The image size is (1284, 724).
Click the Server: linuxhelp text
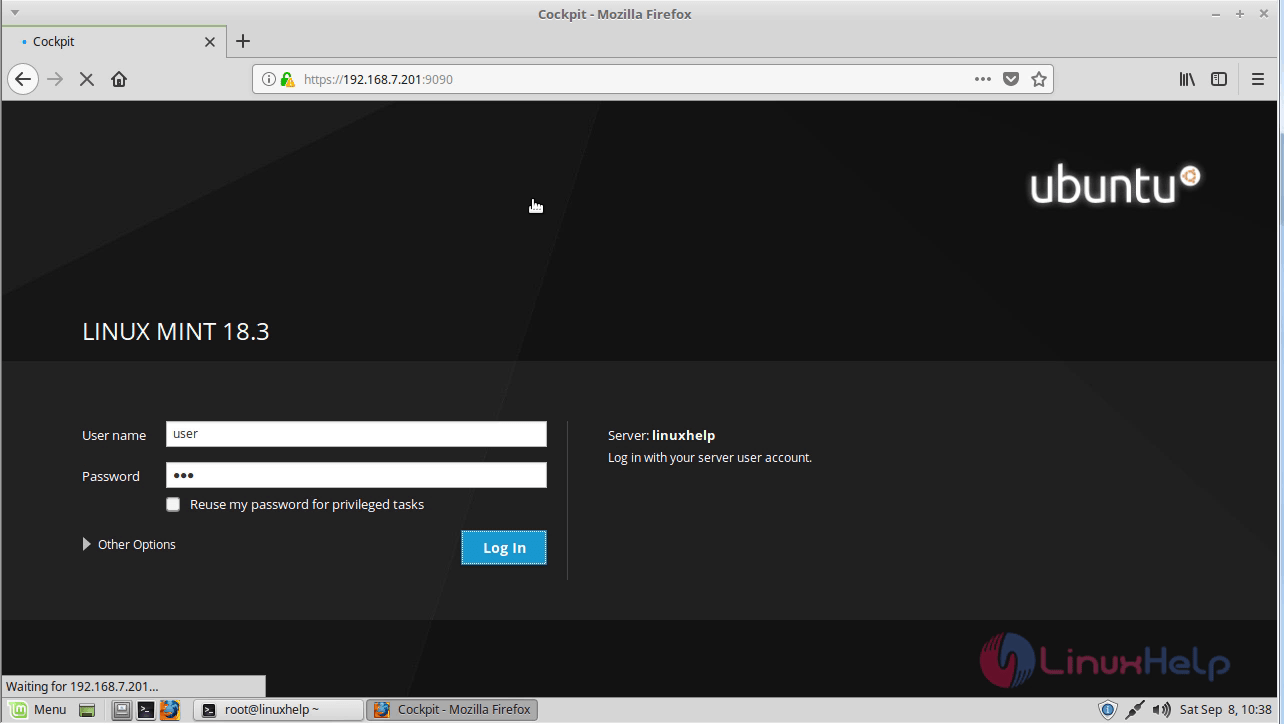click(661, 436)
